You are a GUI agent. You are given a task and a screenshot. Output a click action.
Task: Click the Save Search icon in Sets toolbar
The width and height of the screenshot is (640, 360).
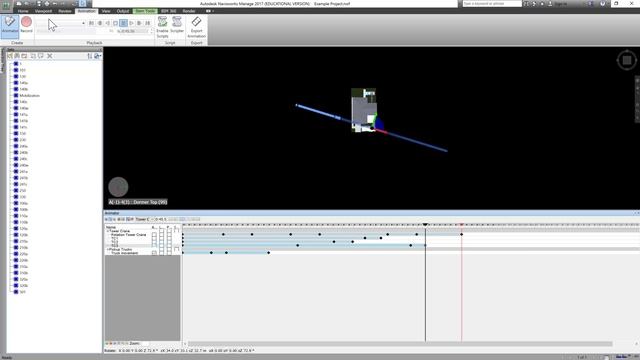click(x=17, y=56)
